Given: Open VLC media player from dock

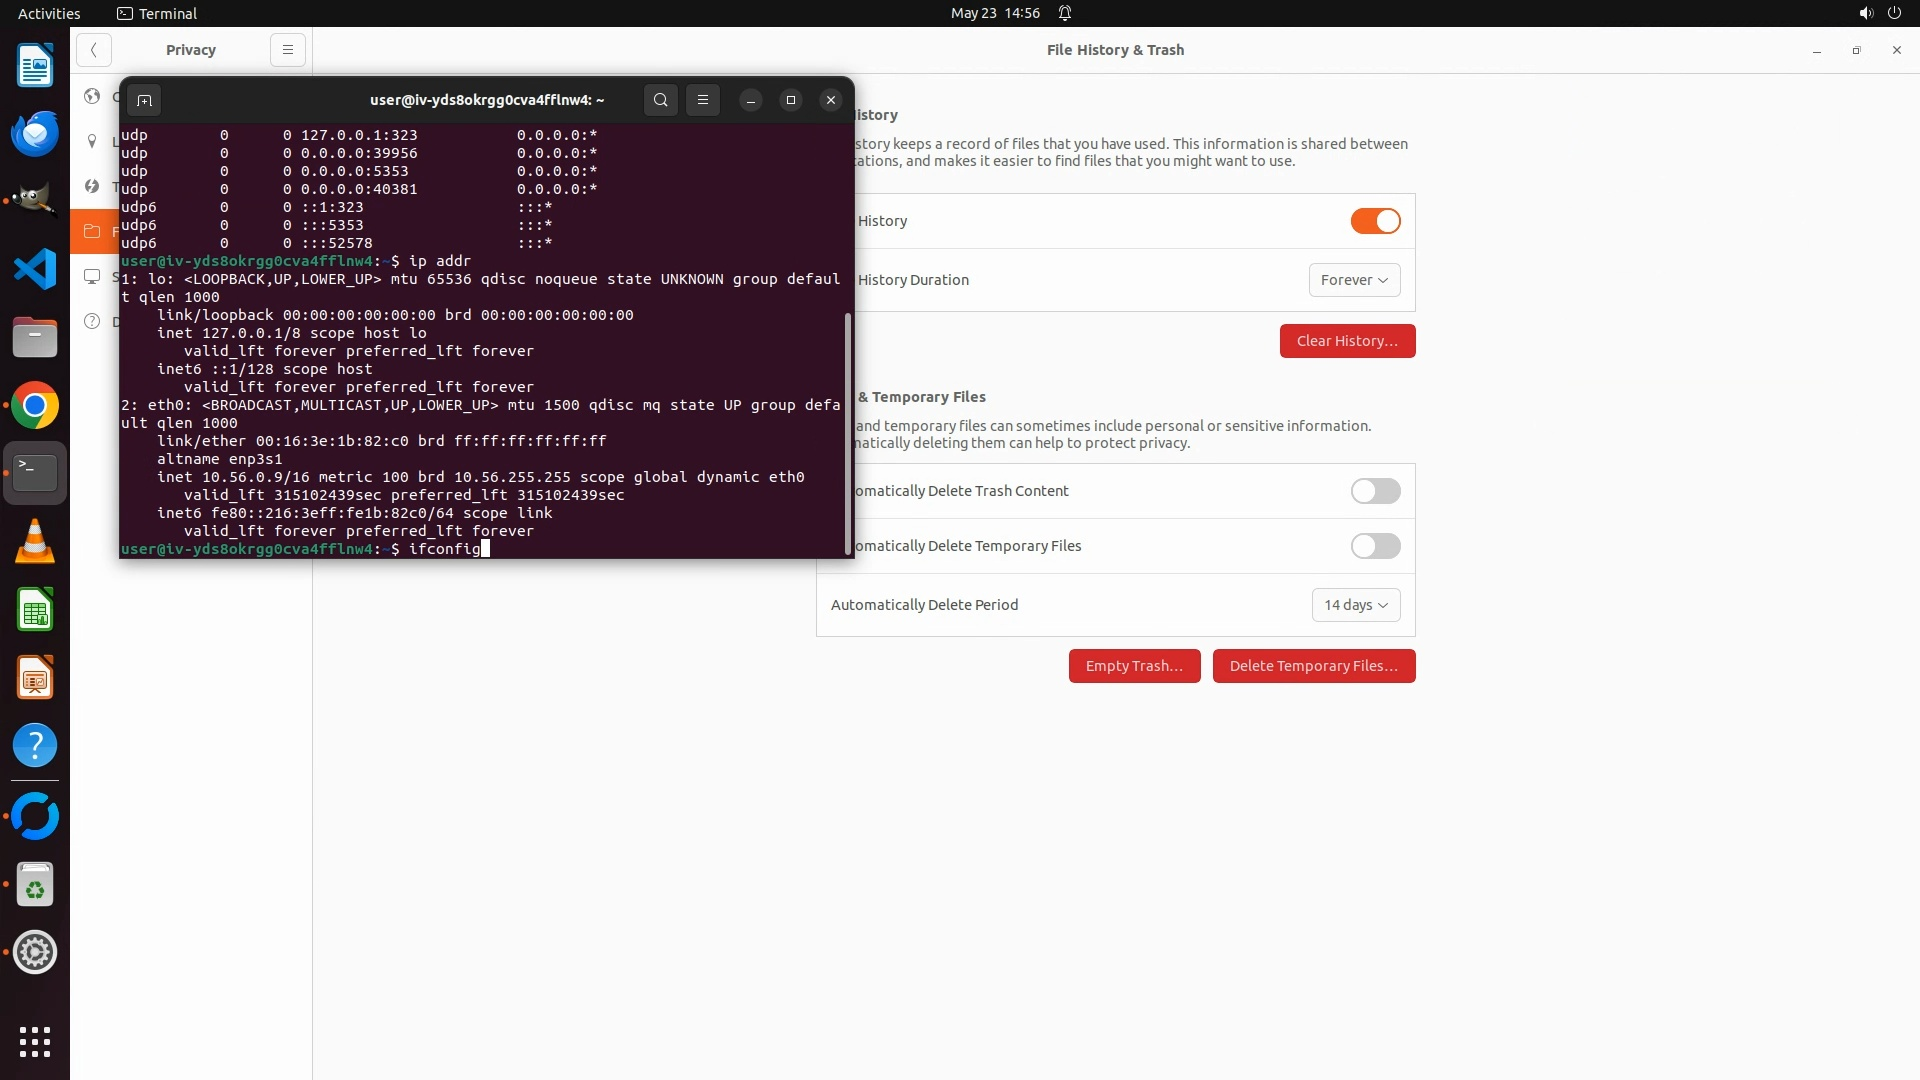Looking at the screenshot, I should pos(35,542).
